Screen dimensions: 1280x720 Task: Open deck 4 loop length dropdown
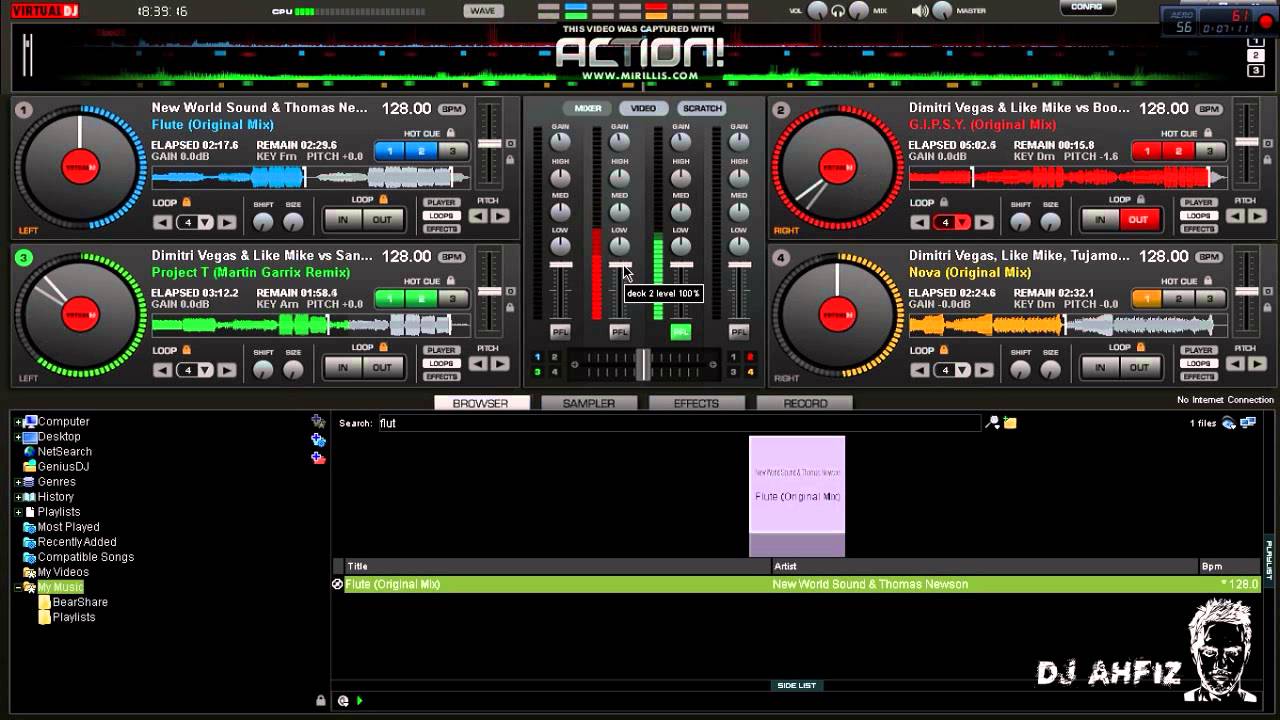click(x=962, y=370)
